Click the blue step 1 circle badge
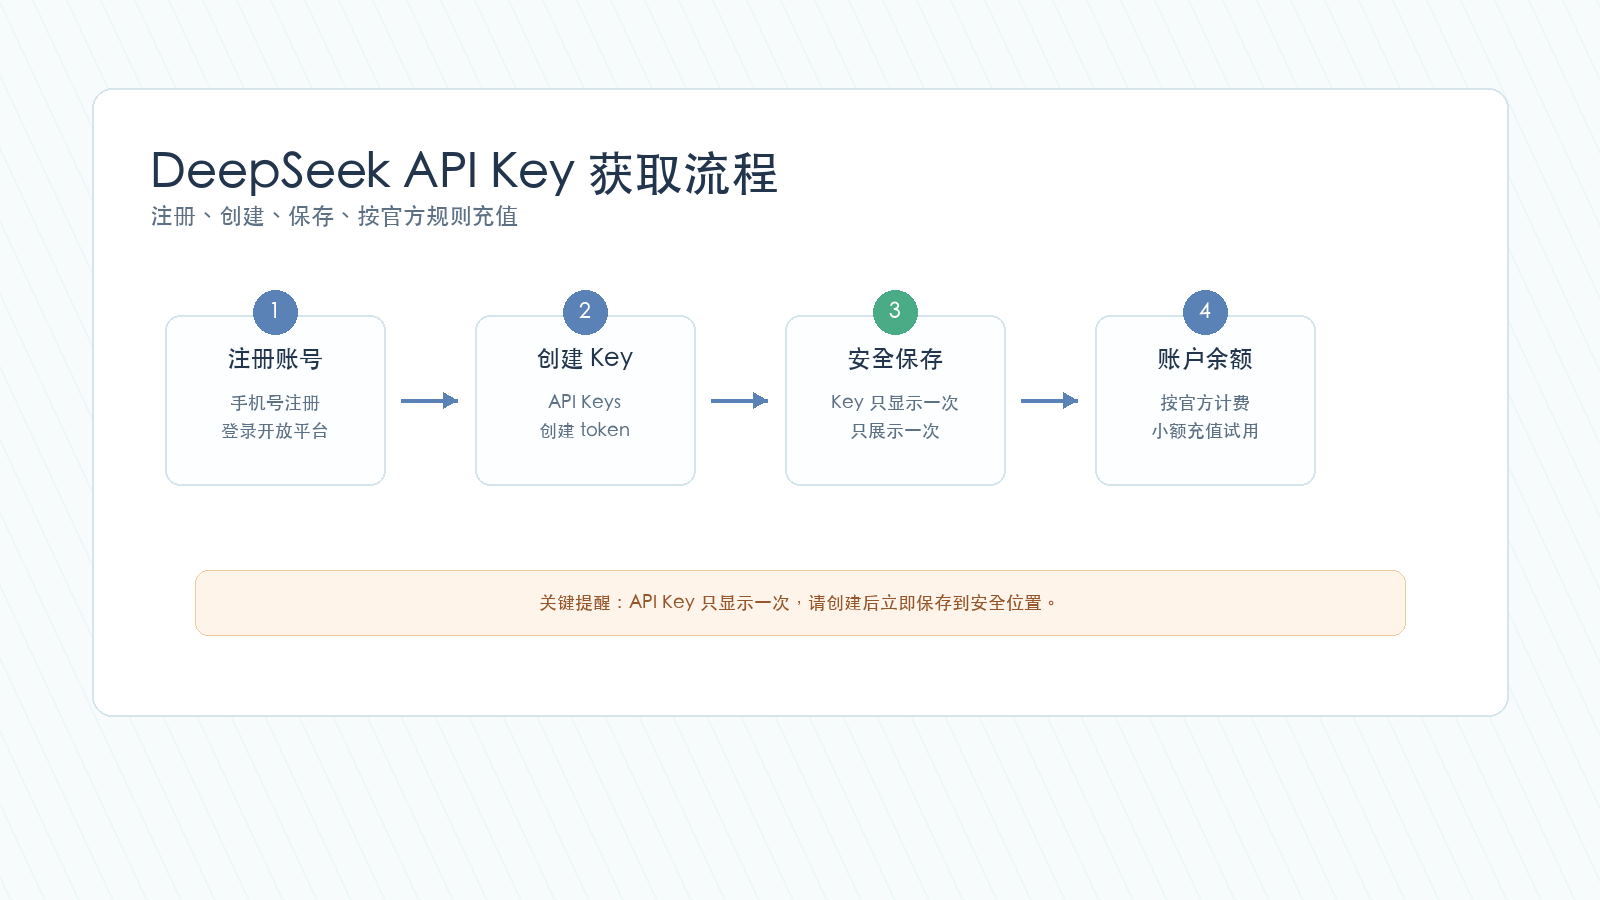The width and height of the screenshot is (1600, 900). (275, 312)
